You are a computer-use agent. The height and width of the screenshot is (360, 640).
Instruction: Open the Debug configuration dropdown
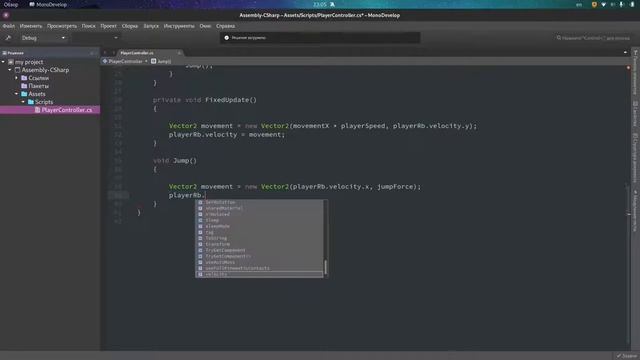[43, 38]
